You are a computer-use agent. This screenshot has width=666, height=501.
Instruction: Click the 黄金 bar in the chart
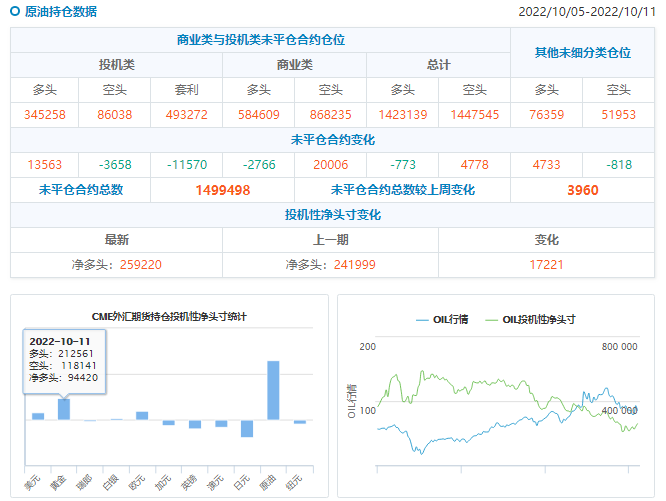[64, 409]
